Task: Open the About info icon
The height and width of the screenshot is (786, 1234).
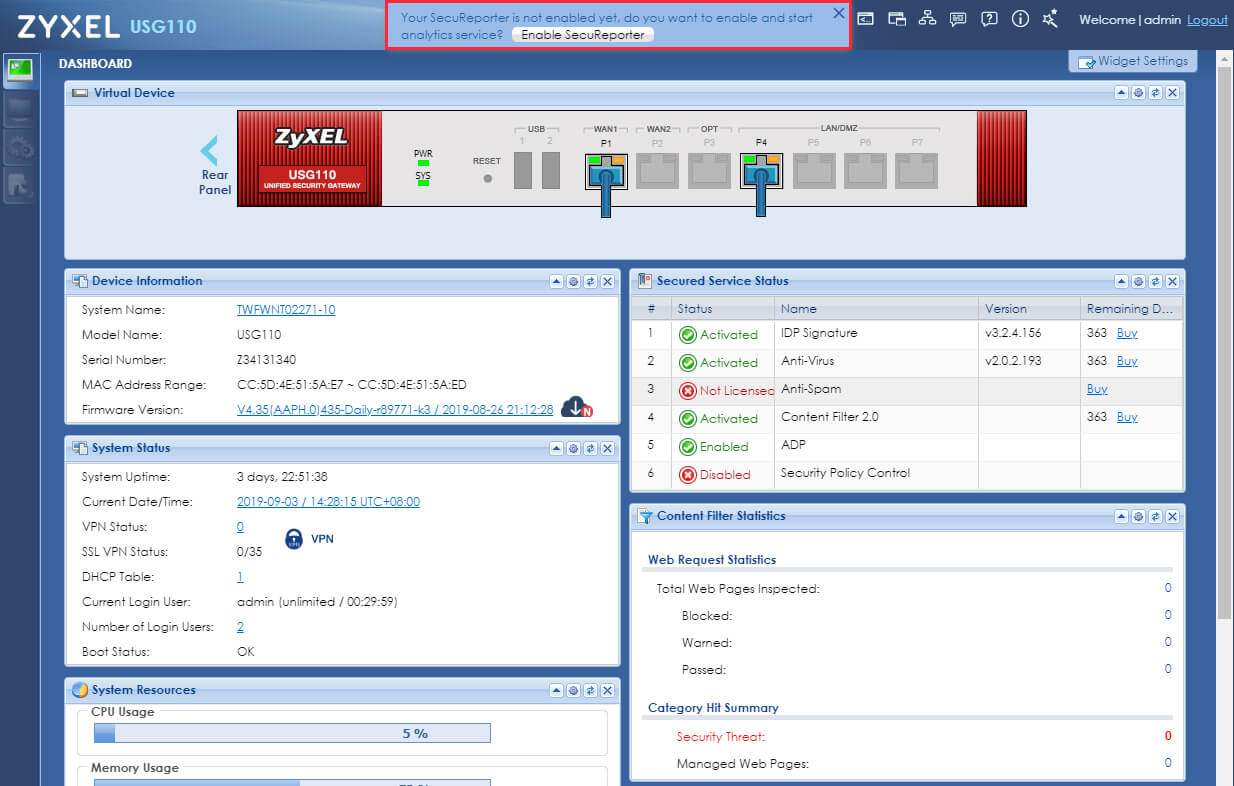Action: coord(1020,19)
